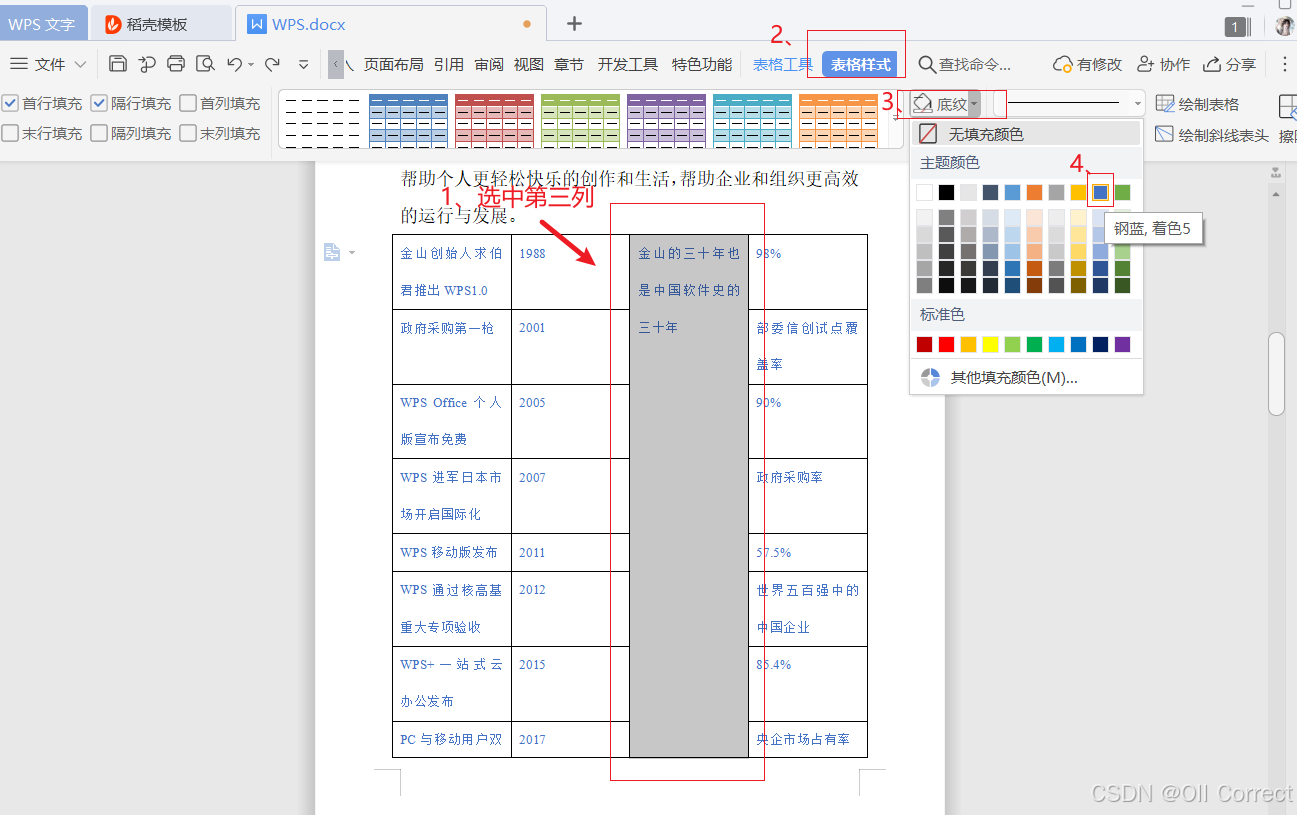Pick the steel blue 着色5 theme swatch

pyautogui.click(x=1100, y=192)
